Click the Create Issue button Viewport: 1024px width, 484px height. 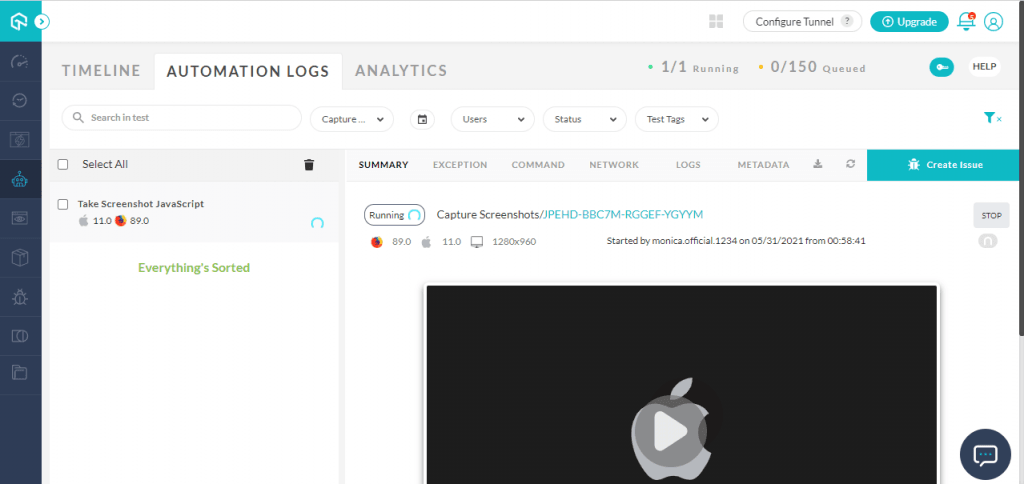(x=945, y=165)
